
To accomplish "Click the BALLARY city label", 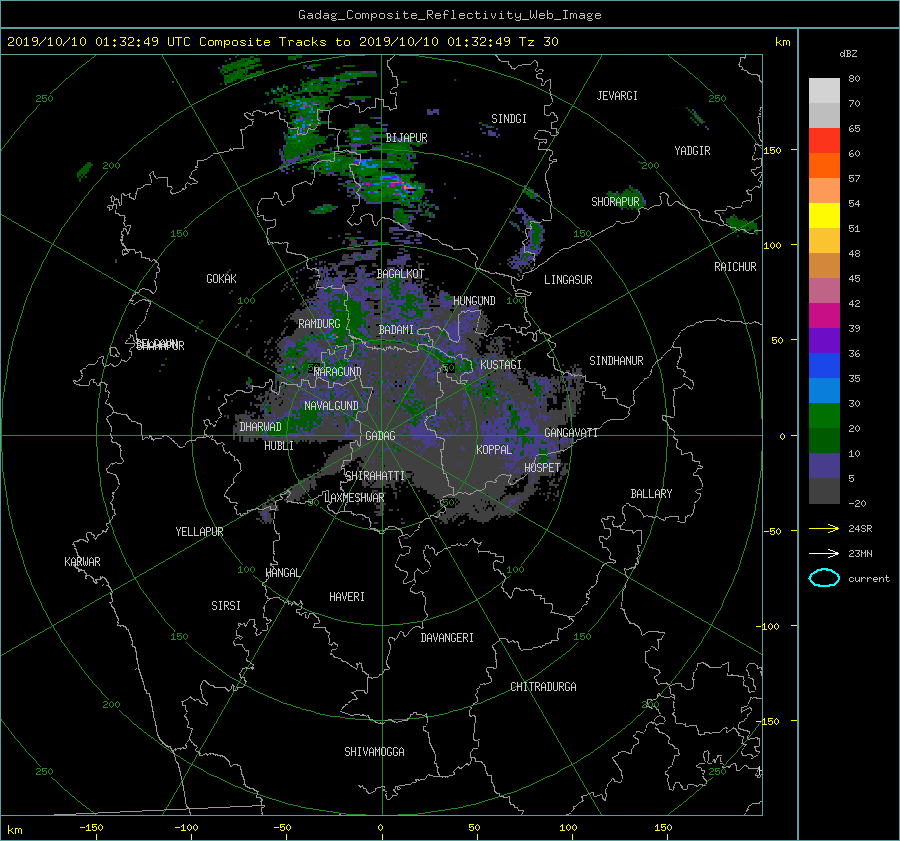I will pyautogui.click(x=651, y=494).
